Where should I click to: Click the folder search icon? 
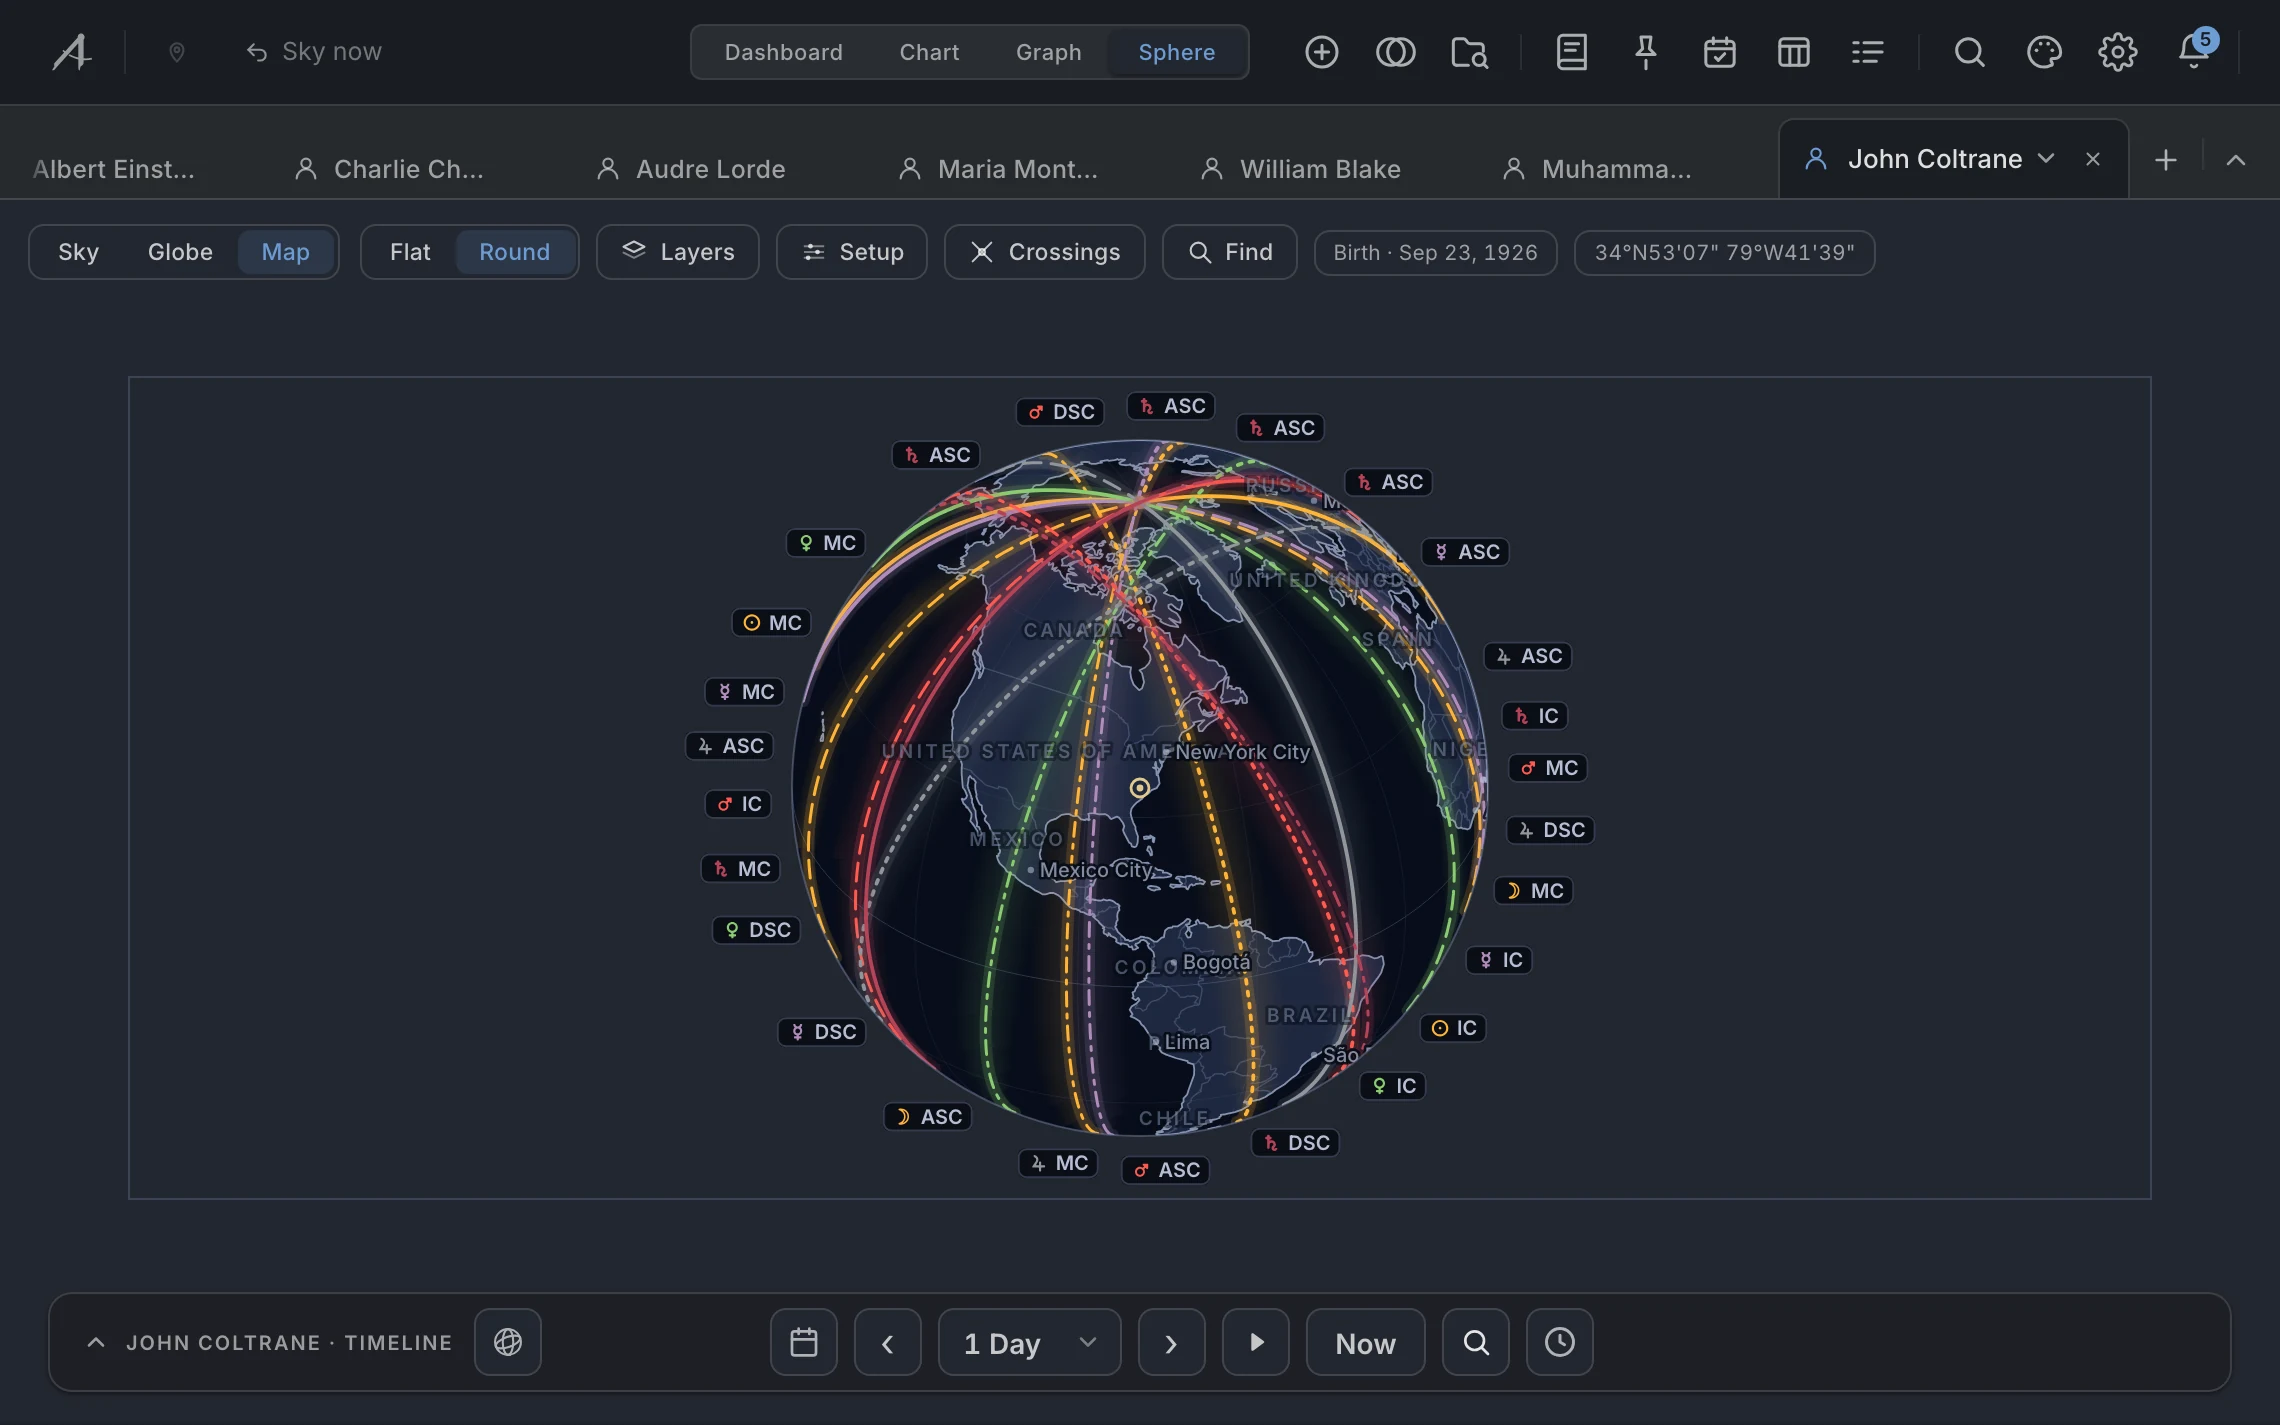click(1469, 52)
